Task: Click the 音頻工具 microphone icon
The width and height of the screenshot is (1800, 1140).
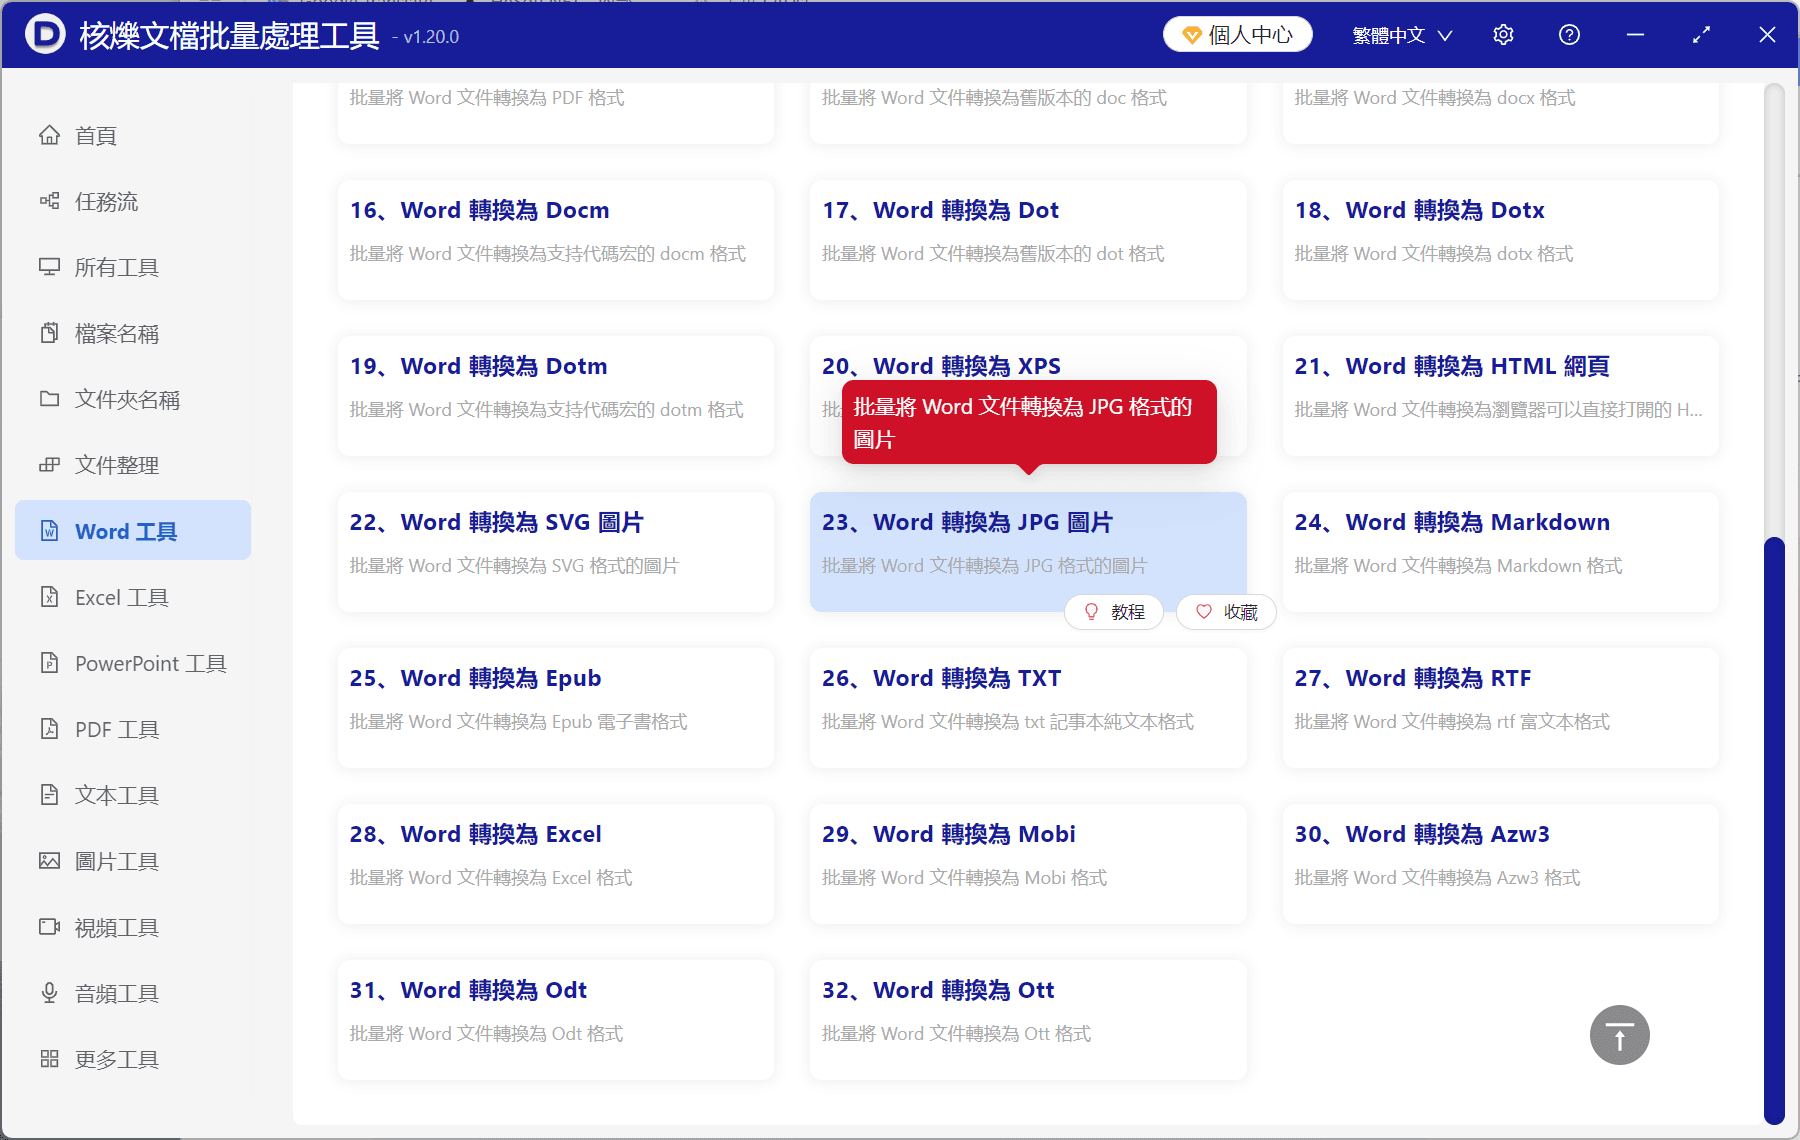Action: coord(49,993)
